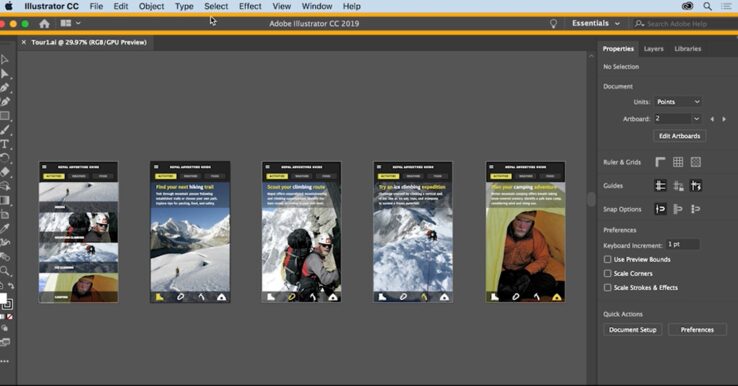Toggle Show Rulers button

660,162
